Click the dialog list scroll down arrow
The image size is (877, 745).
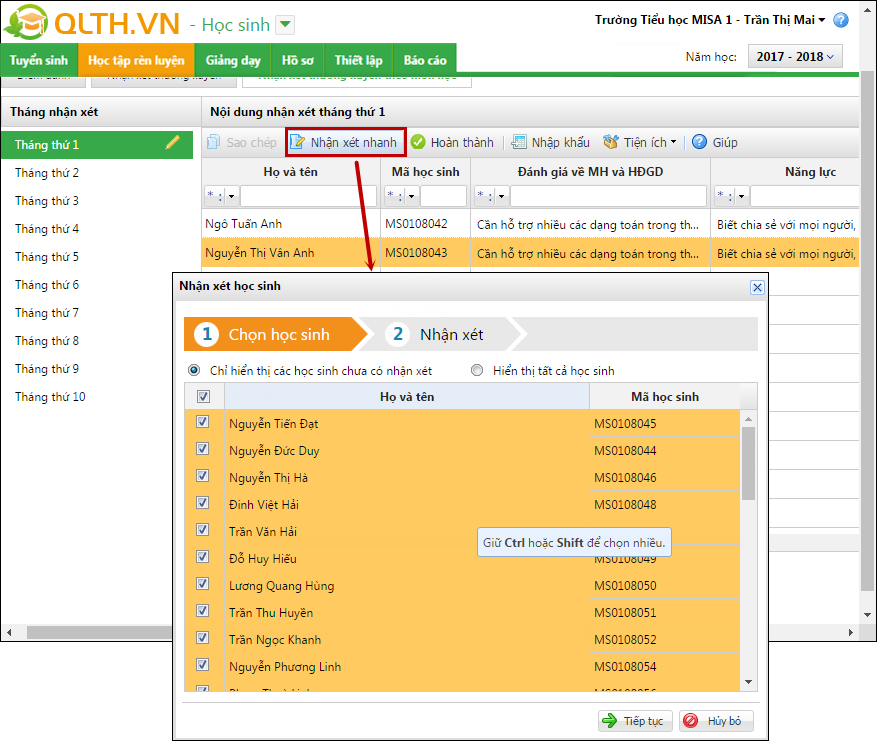[x=748, y=682]
